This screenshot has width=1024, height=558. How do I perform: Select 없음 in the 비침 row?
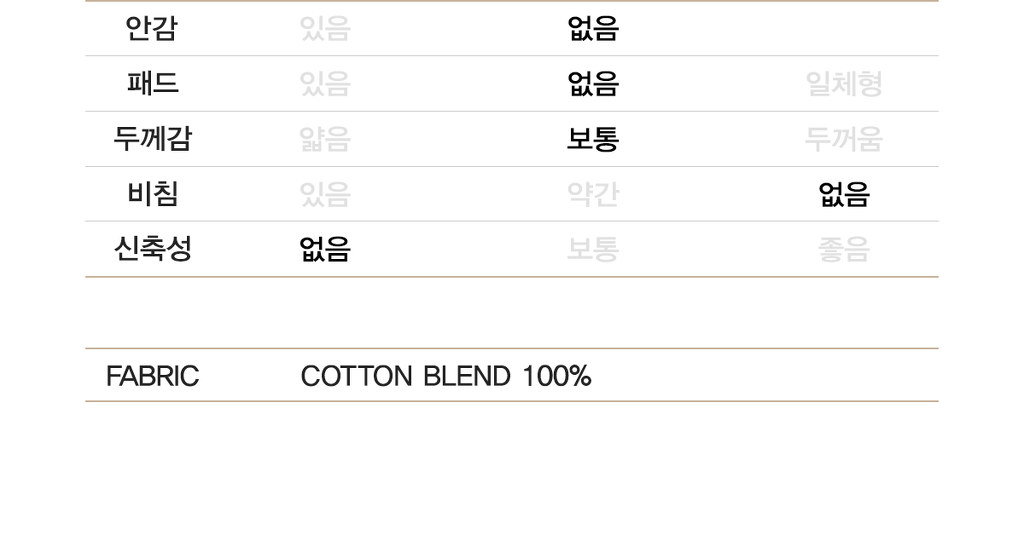point(844,194)
